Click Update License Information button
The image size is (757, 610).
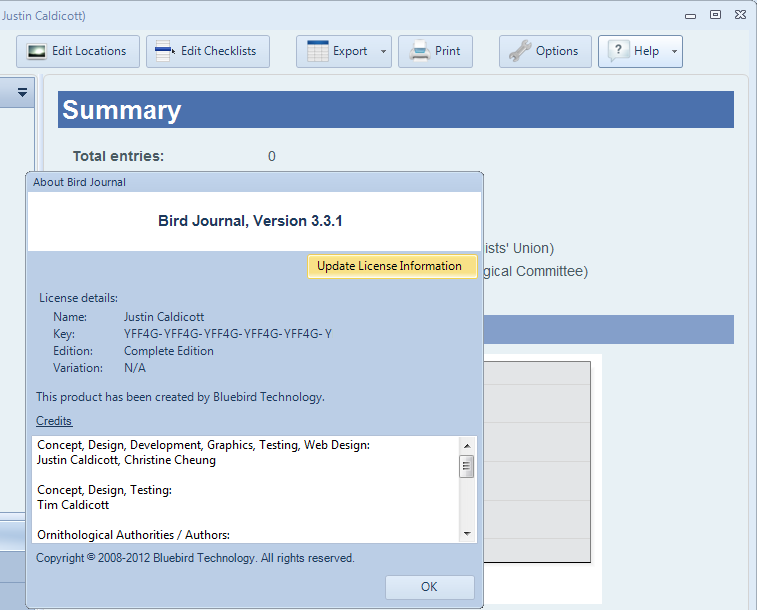(x=392, y=266)
